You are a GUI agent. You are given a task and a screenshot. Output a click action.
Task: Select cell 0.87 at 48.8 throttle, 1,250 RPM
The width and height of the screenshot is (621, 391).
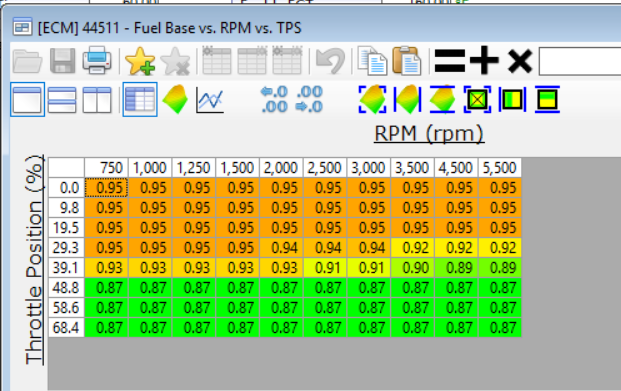[x=194, y=288]
